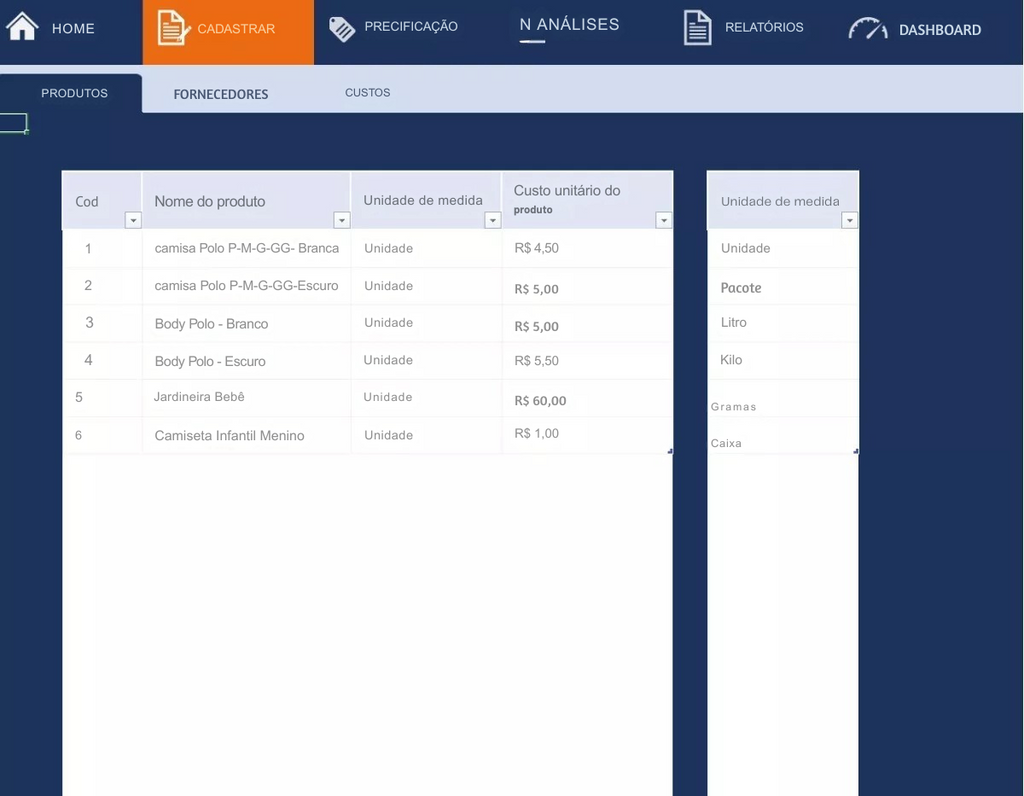Click the Home house icon
Image resolution: width=1024 pixels, height=796 pixels.
[22, 26]
